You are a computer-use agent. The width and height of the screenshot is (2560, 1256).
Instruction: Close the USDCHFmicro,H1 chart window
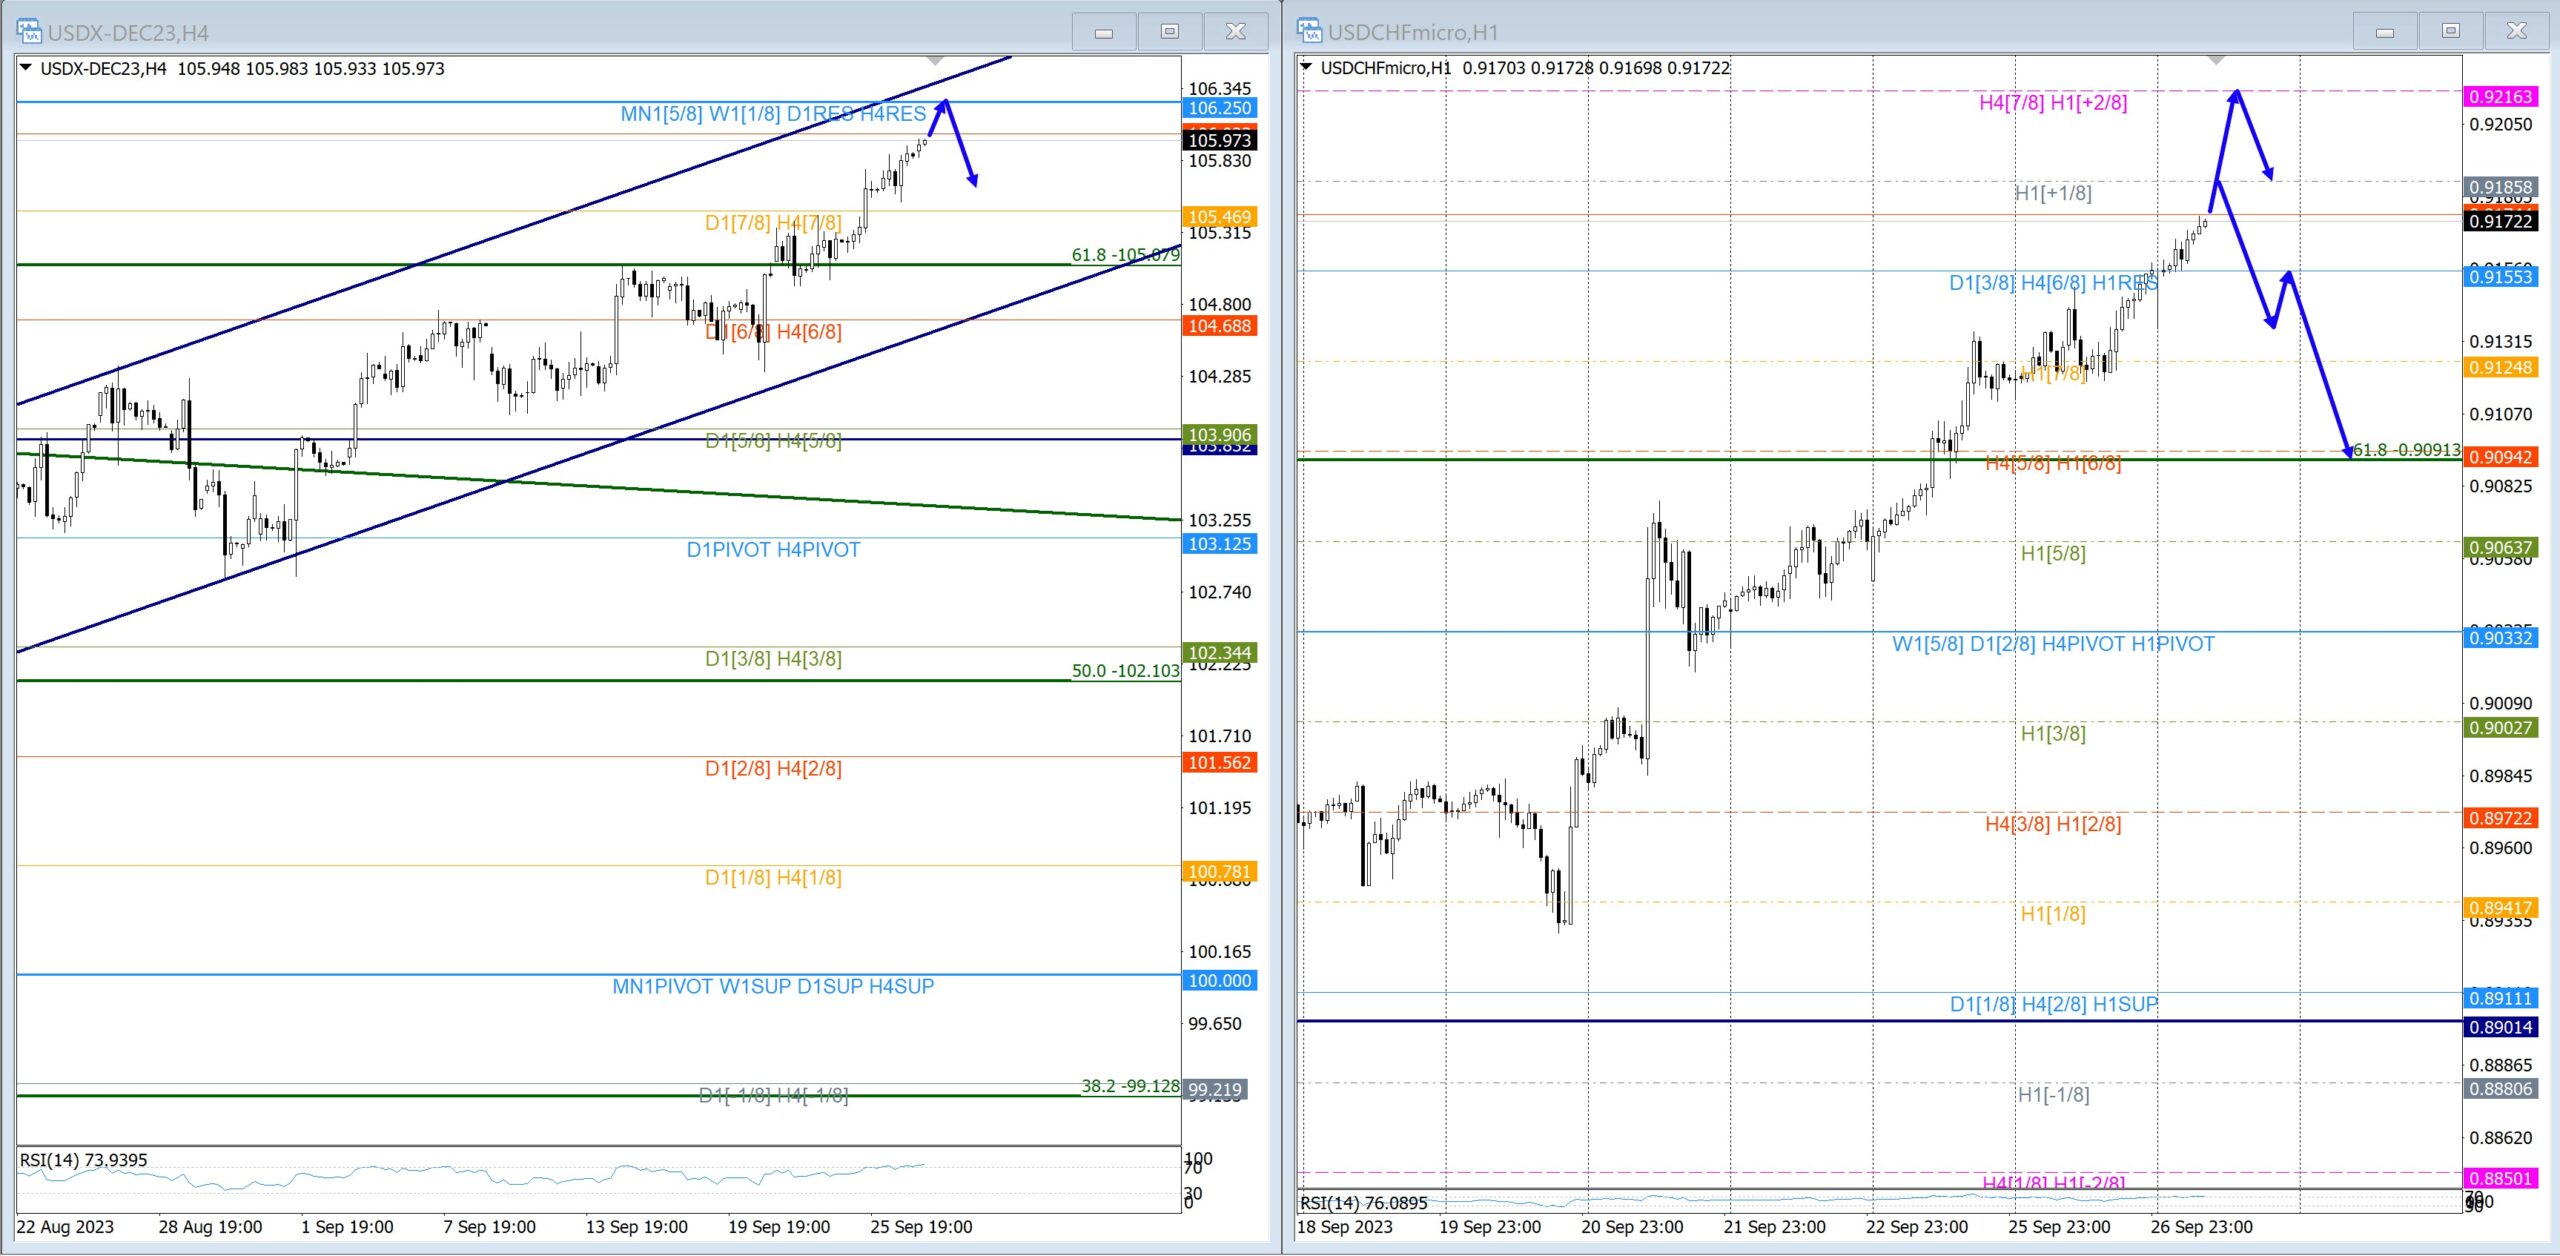(x=2517, y=32)
